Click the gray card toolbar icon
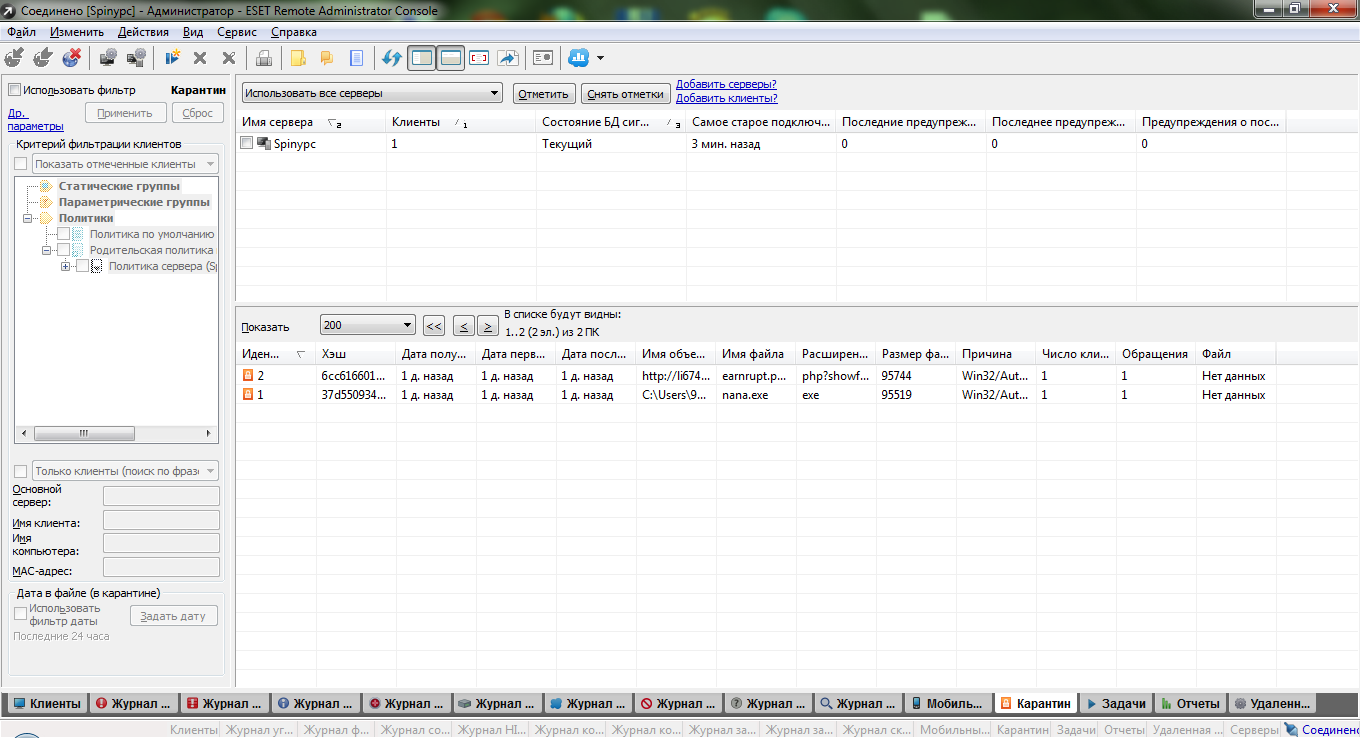The height and width of the screenshot is (738, 1360). point(543,58)
